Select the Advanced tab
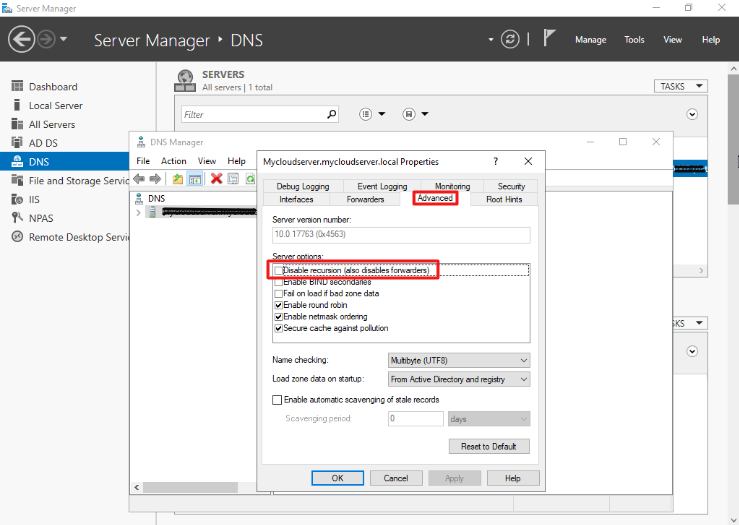This screenshot has width=739, height=525. tap(435, 198)
